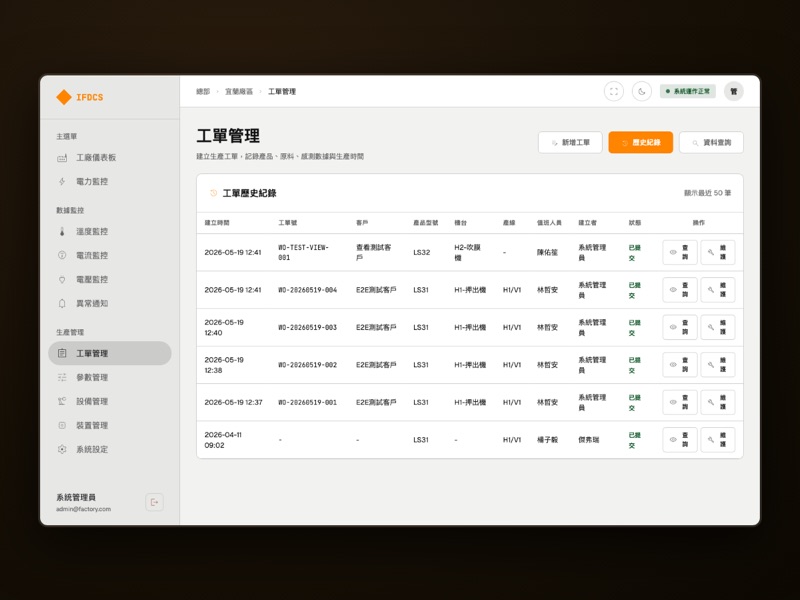Click 維護 for the 2026-04-11 row
This screenshot has height=600, width=800.
point(718,440)
